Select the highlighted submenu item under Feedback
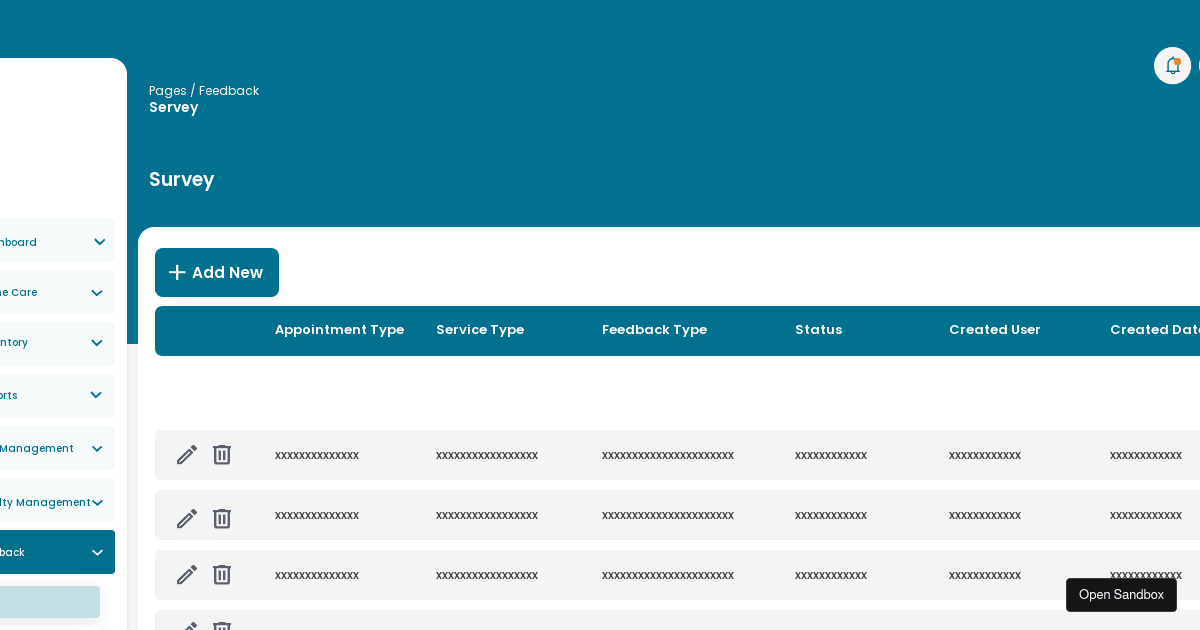1200x630 pixels. tap(50, 602)
